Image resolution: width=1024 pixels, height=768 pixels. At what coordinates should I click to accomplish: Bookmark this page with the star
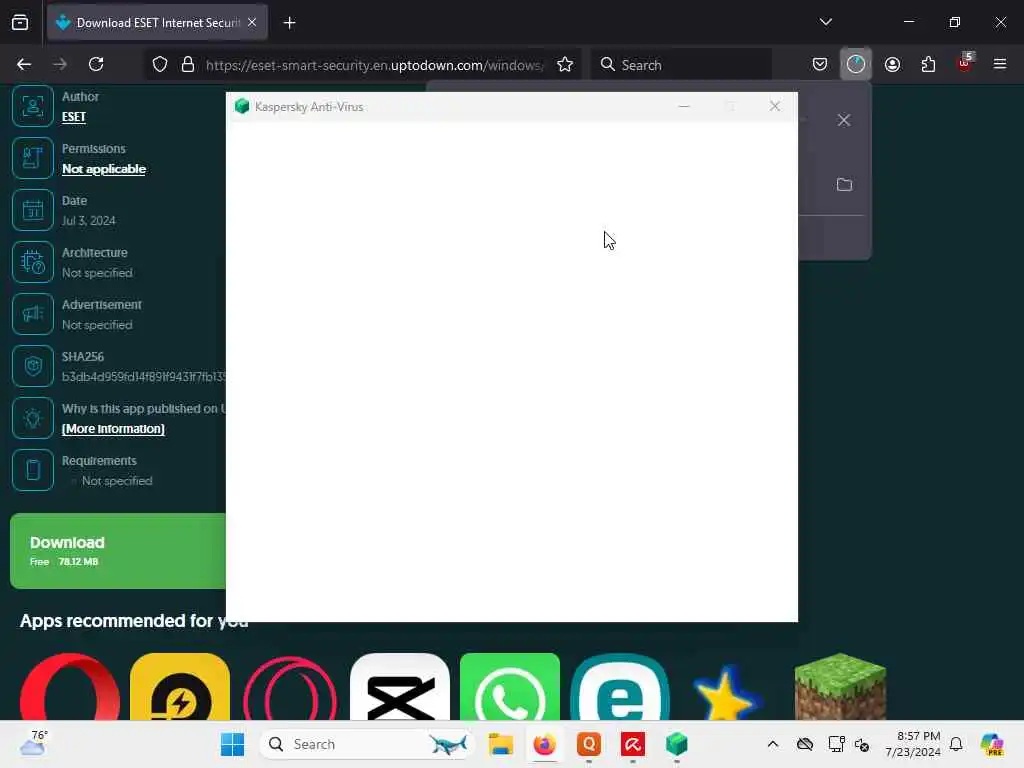[x=565, y=64]
